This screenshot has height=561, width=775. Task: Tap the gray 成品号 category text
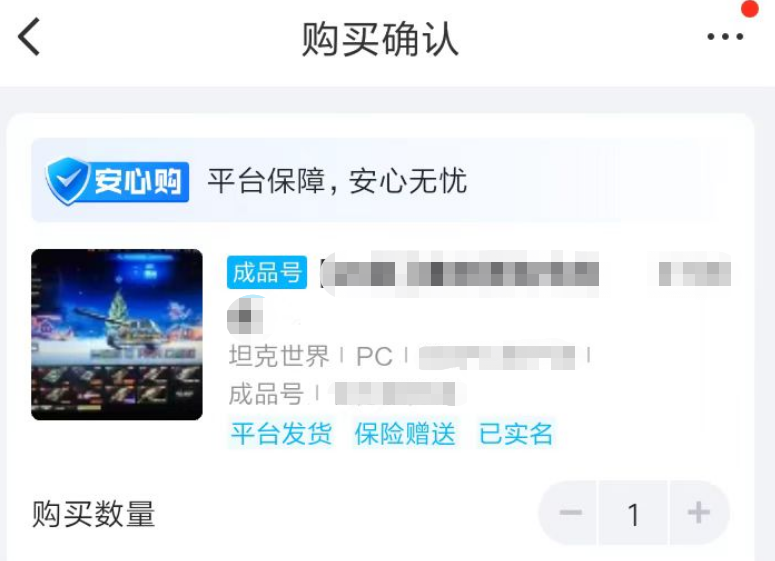(x=266, y=394)
